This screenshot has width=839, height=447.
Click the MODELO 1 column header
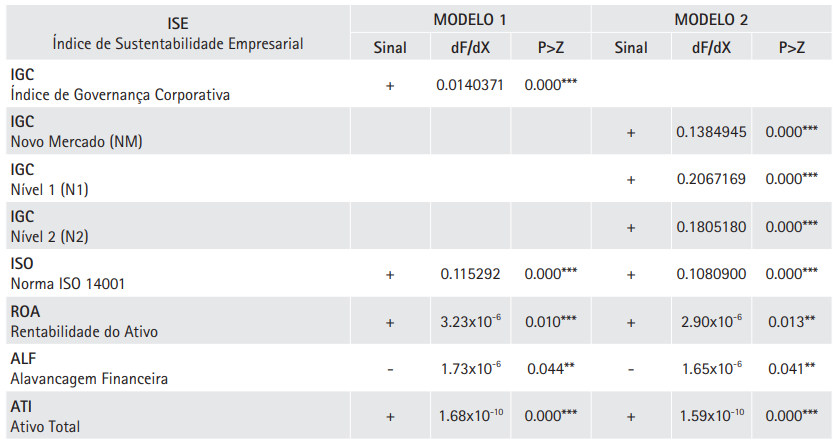pyautogui.click(x=470, y=20)
